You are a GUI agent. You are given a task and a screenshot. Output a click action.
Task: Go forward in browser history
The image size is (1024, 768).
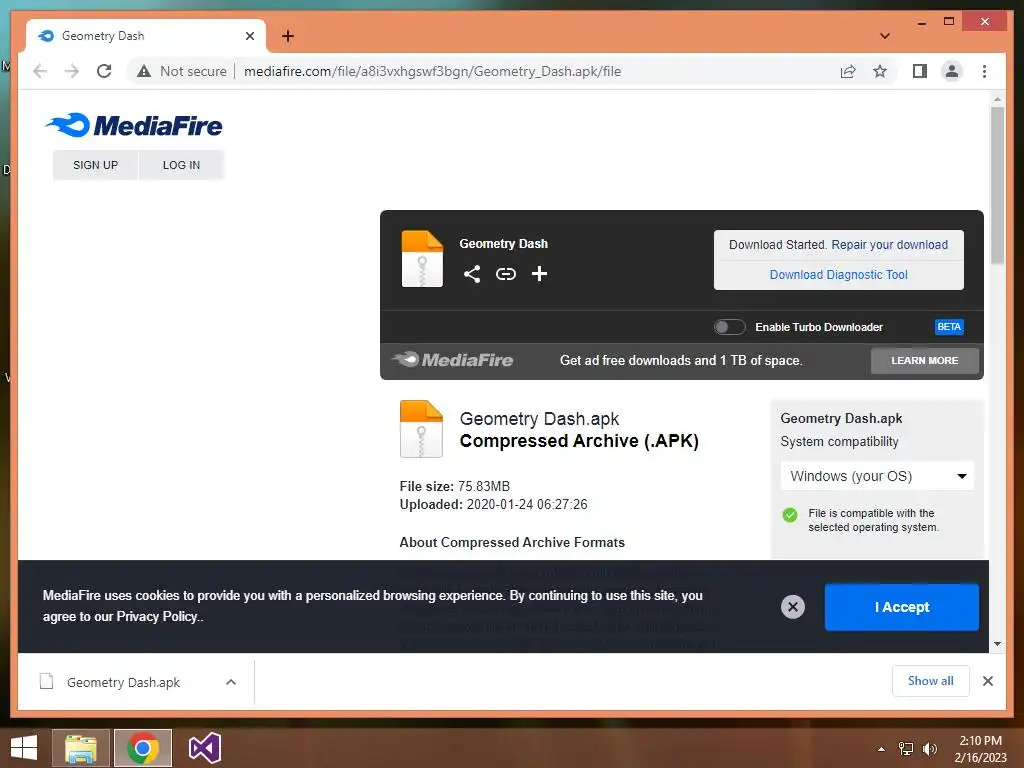click(x=72, y=71)
